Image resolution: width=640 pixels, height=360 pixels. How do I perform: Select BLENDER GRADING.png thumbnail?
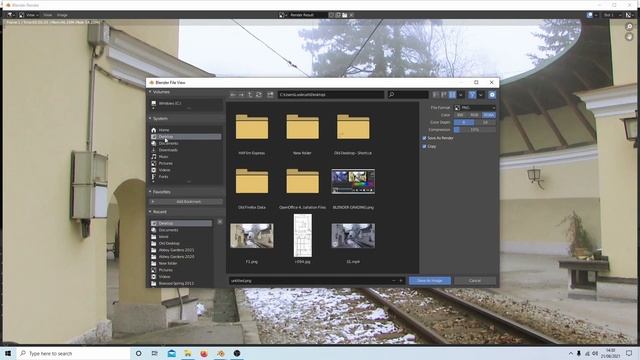coord(353,181)
